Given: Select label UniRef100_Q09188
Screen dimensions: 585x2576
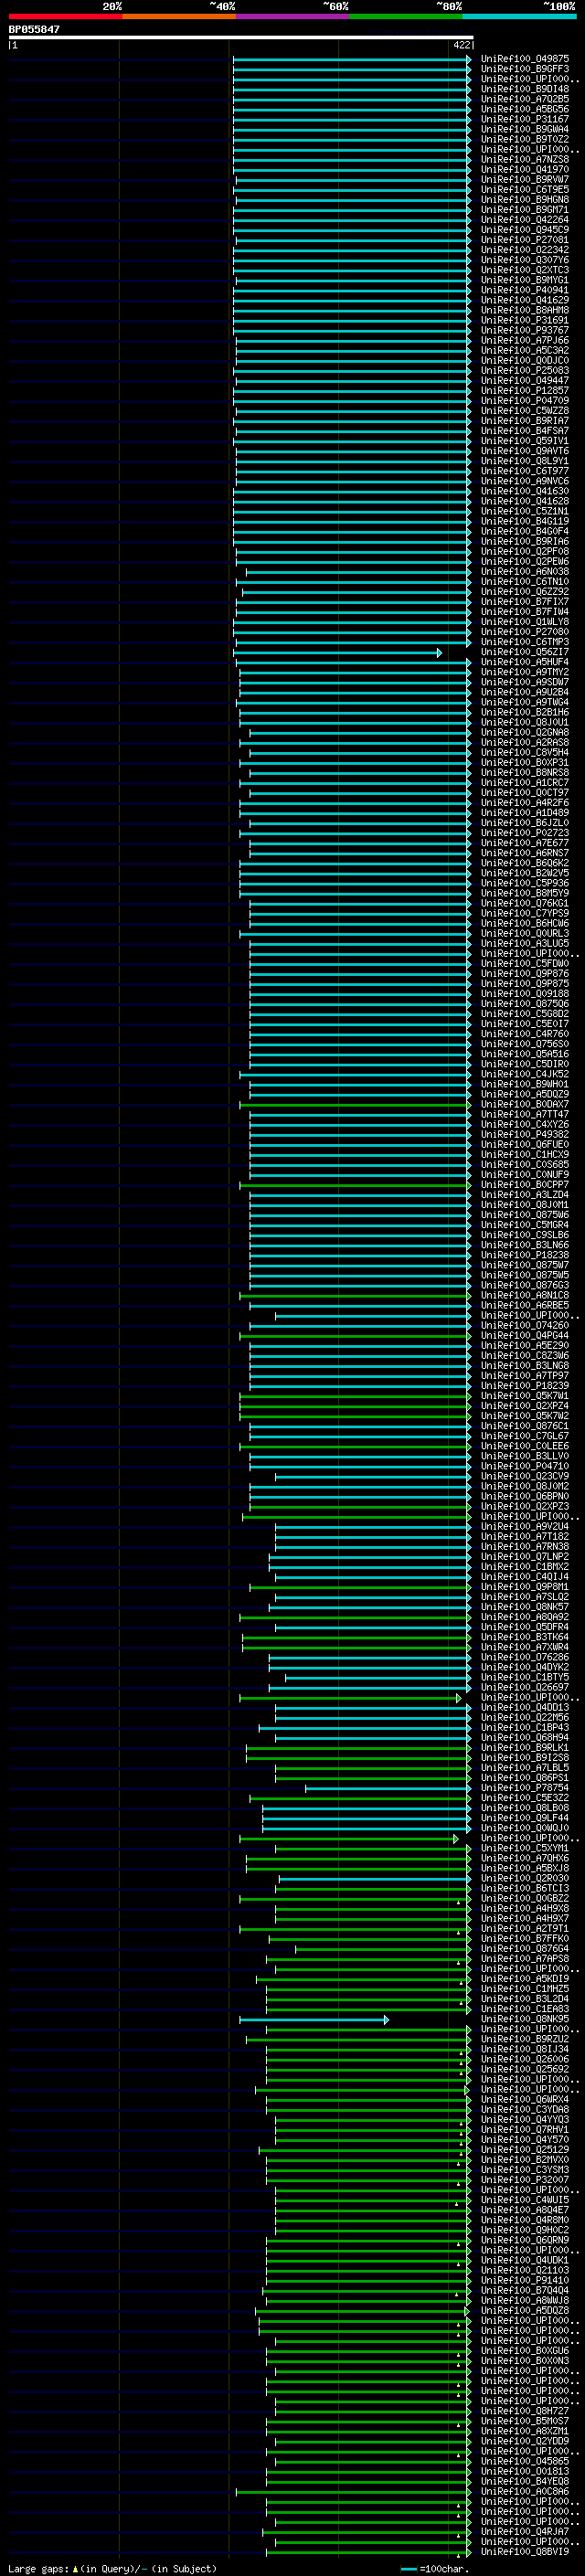Looking at the screenshot, I should point(524,994).
